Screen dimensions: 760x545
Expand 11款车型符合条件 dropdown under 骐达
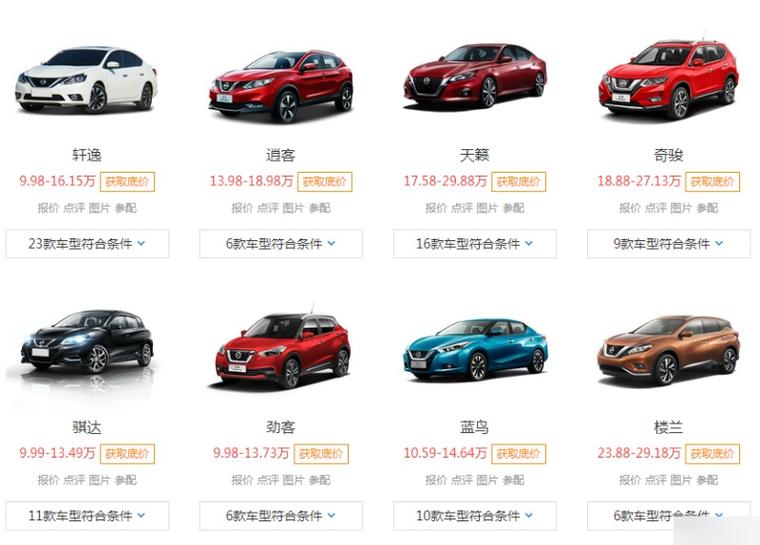pos(87,515)
